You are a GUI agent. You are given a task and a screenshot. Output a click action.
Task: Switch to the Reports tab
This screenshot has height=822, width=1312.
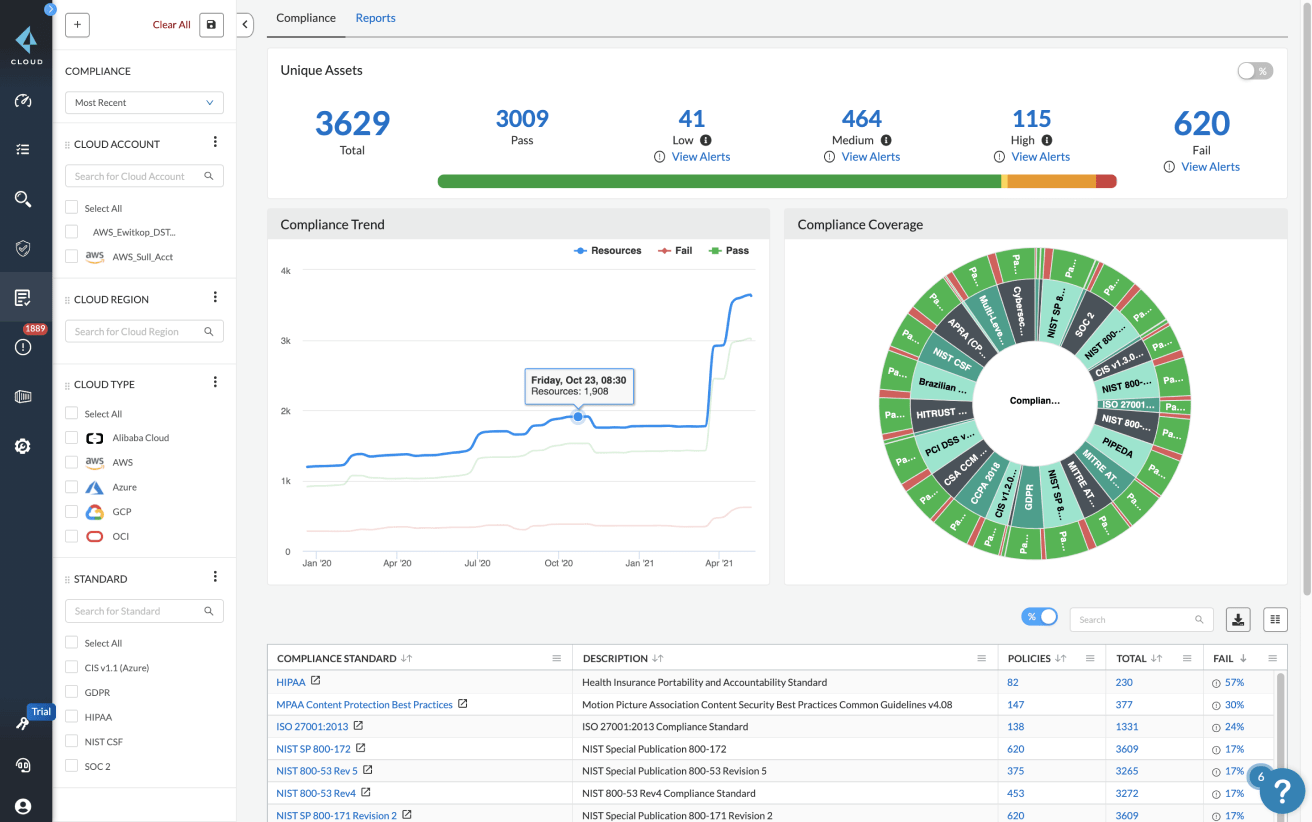(x=375, y=18)
